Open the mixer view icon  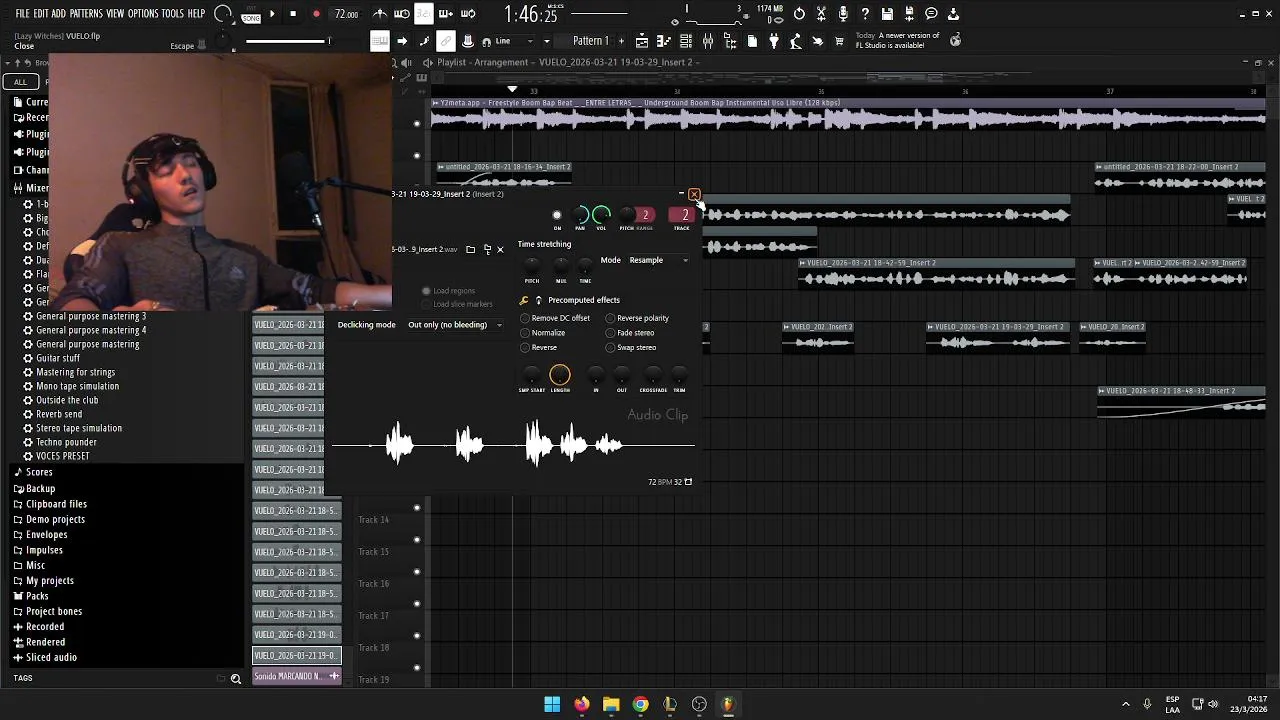pos(708,41)
